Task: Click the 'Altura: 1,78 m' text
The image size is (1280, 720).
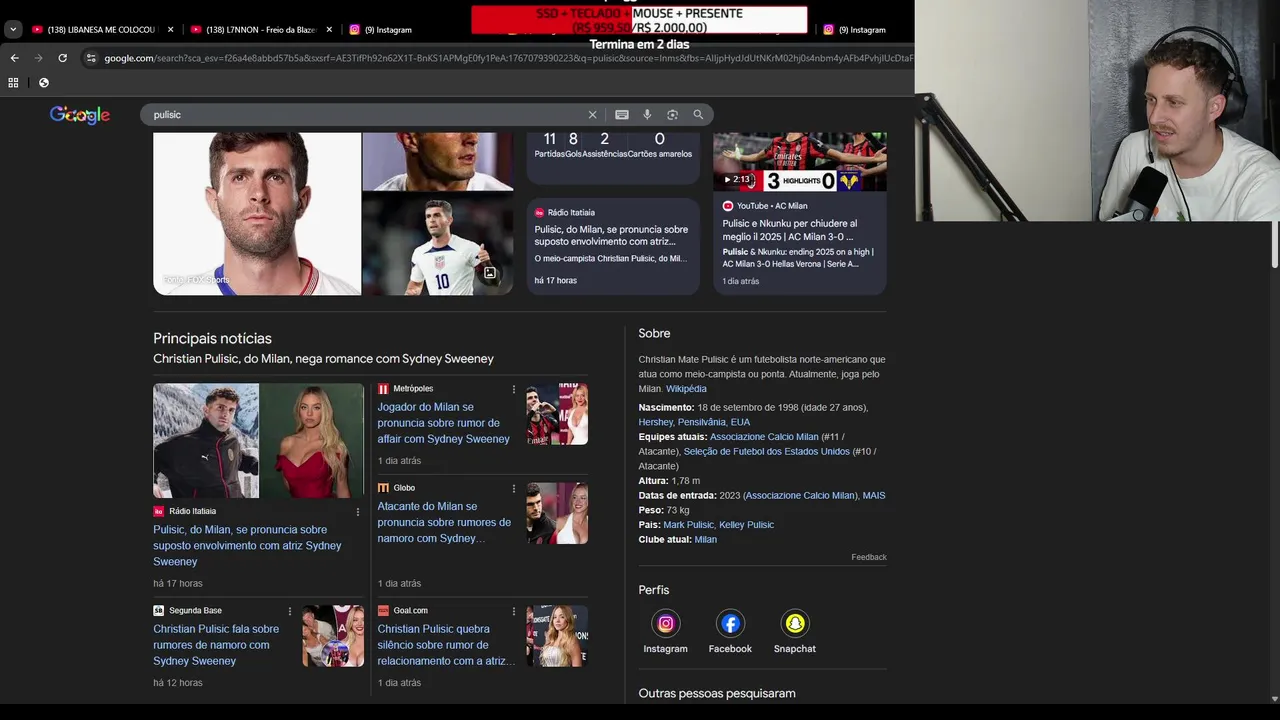Action: pyautogui.click(x=670, y=481)
